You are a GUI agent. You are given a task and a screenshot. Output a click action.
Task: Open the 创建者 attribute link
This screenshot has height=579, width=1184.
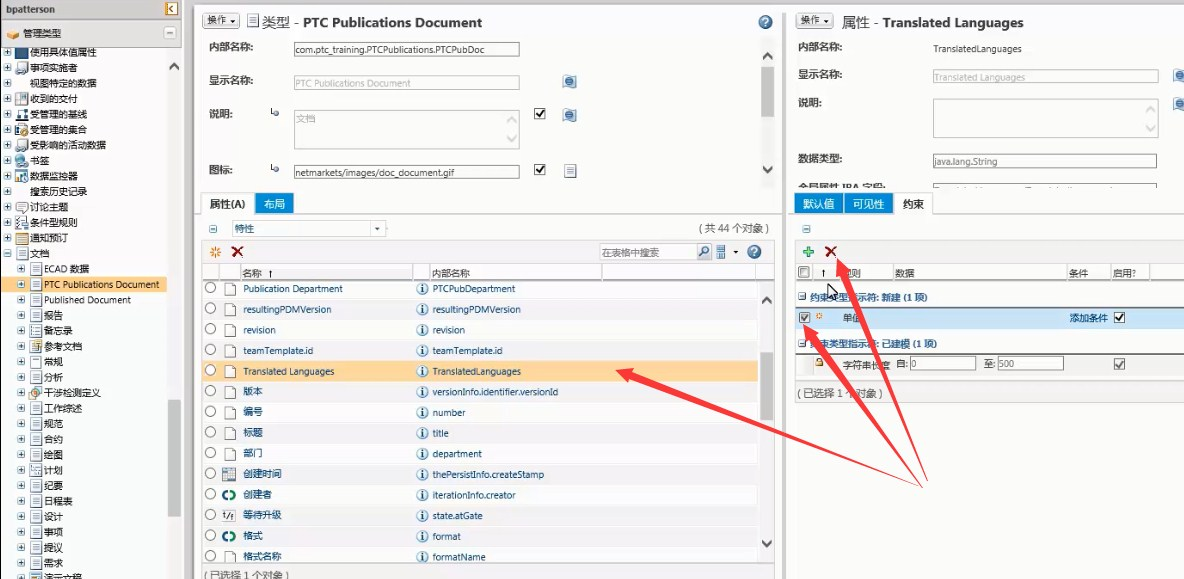(x=257, y=495)
